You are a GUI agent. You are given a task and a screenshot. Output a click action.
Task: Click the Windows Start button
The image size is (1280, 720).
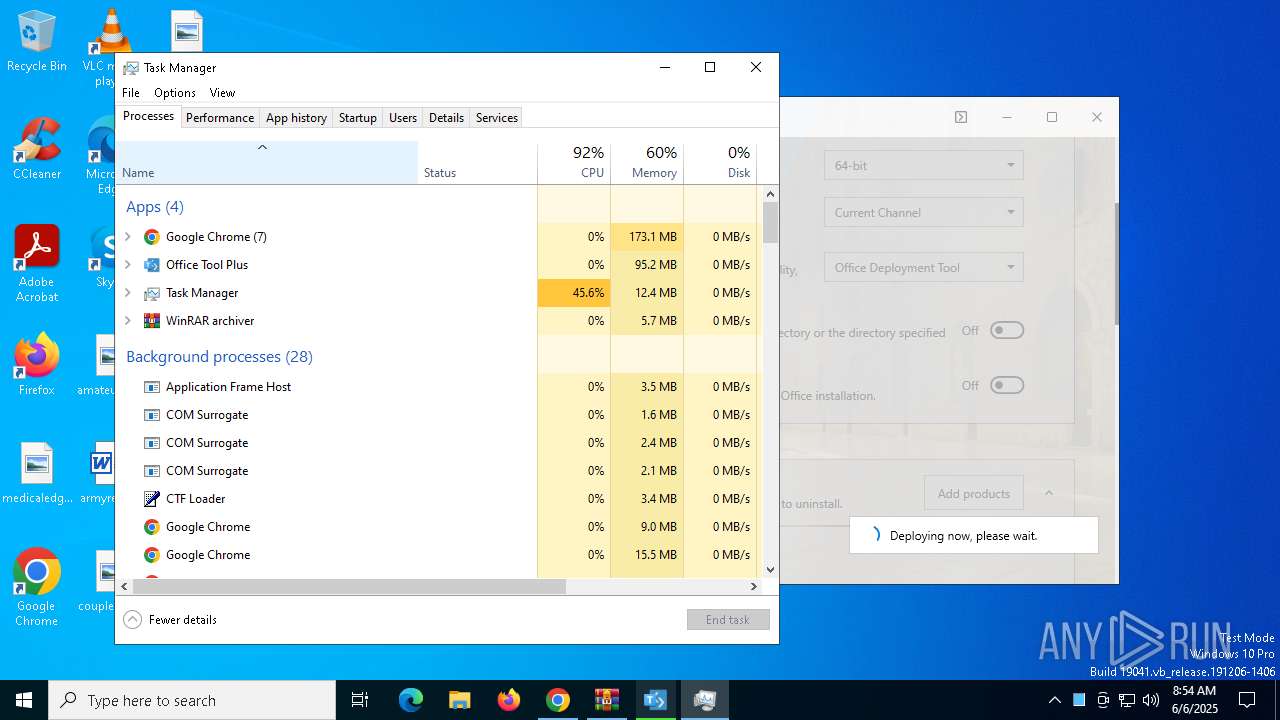(24, 700)
